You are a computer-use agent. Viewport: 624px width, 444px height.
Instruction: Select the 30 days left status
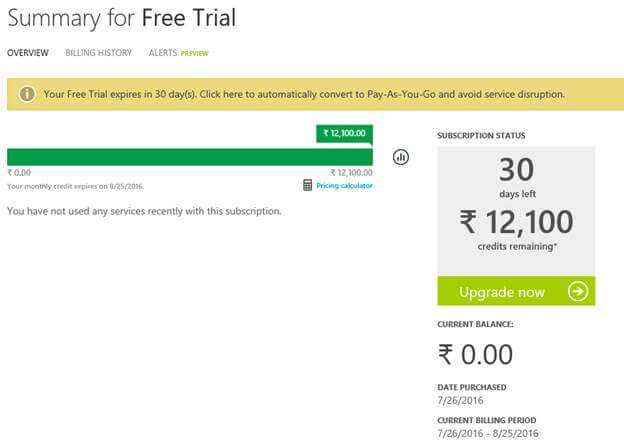click(516, 177)
